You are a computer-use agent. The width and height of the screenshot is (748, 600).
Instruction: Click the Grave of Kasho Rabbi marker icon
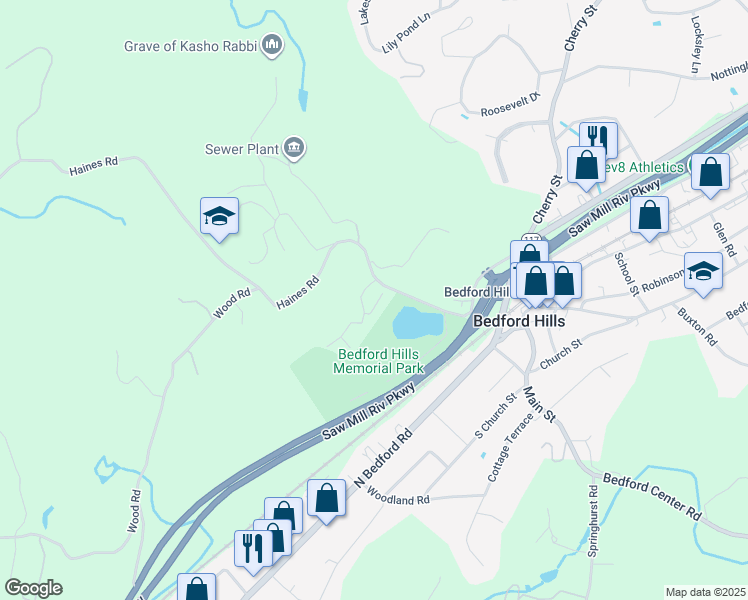(272, 45)
